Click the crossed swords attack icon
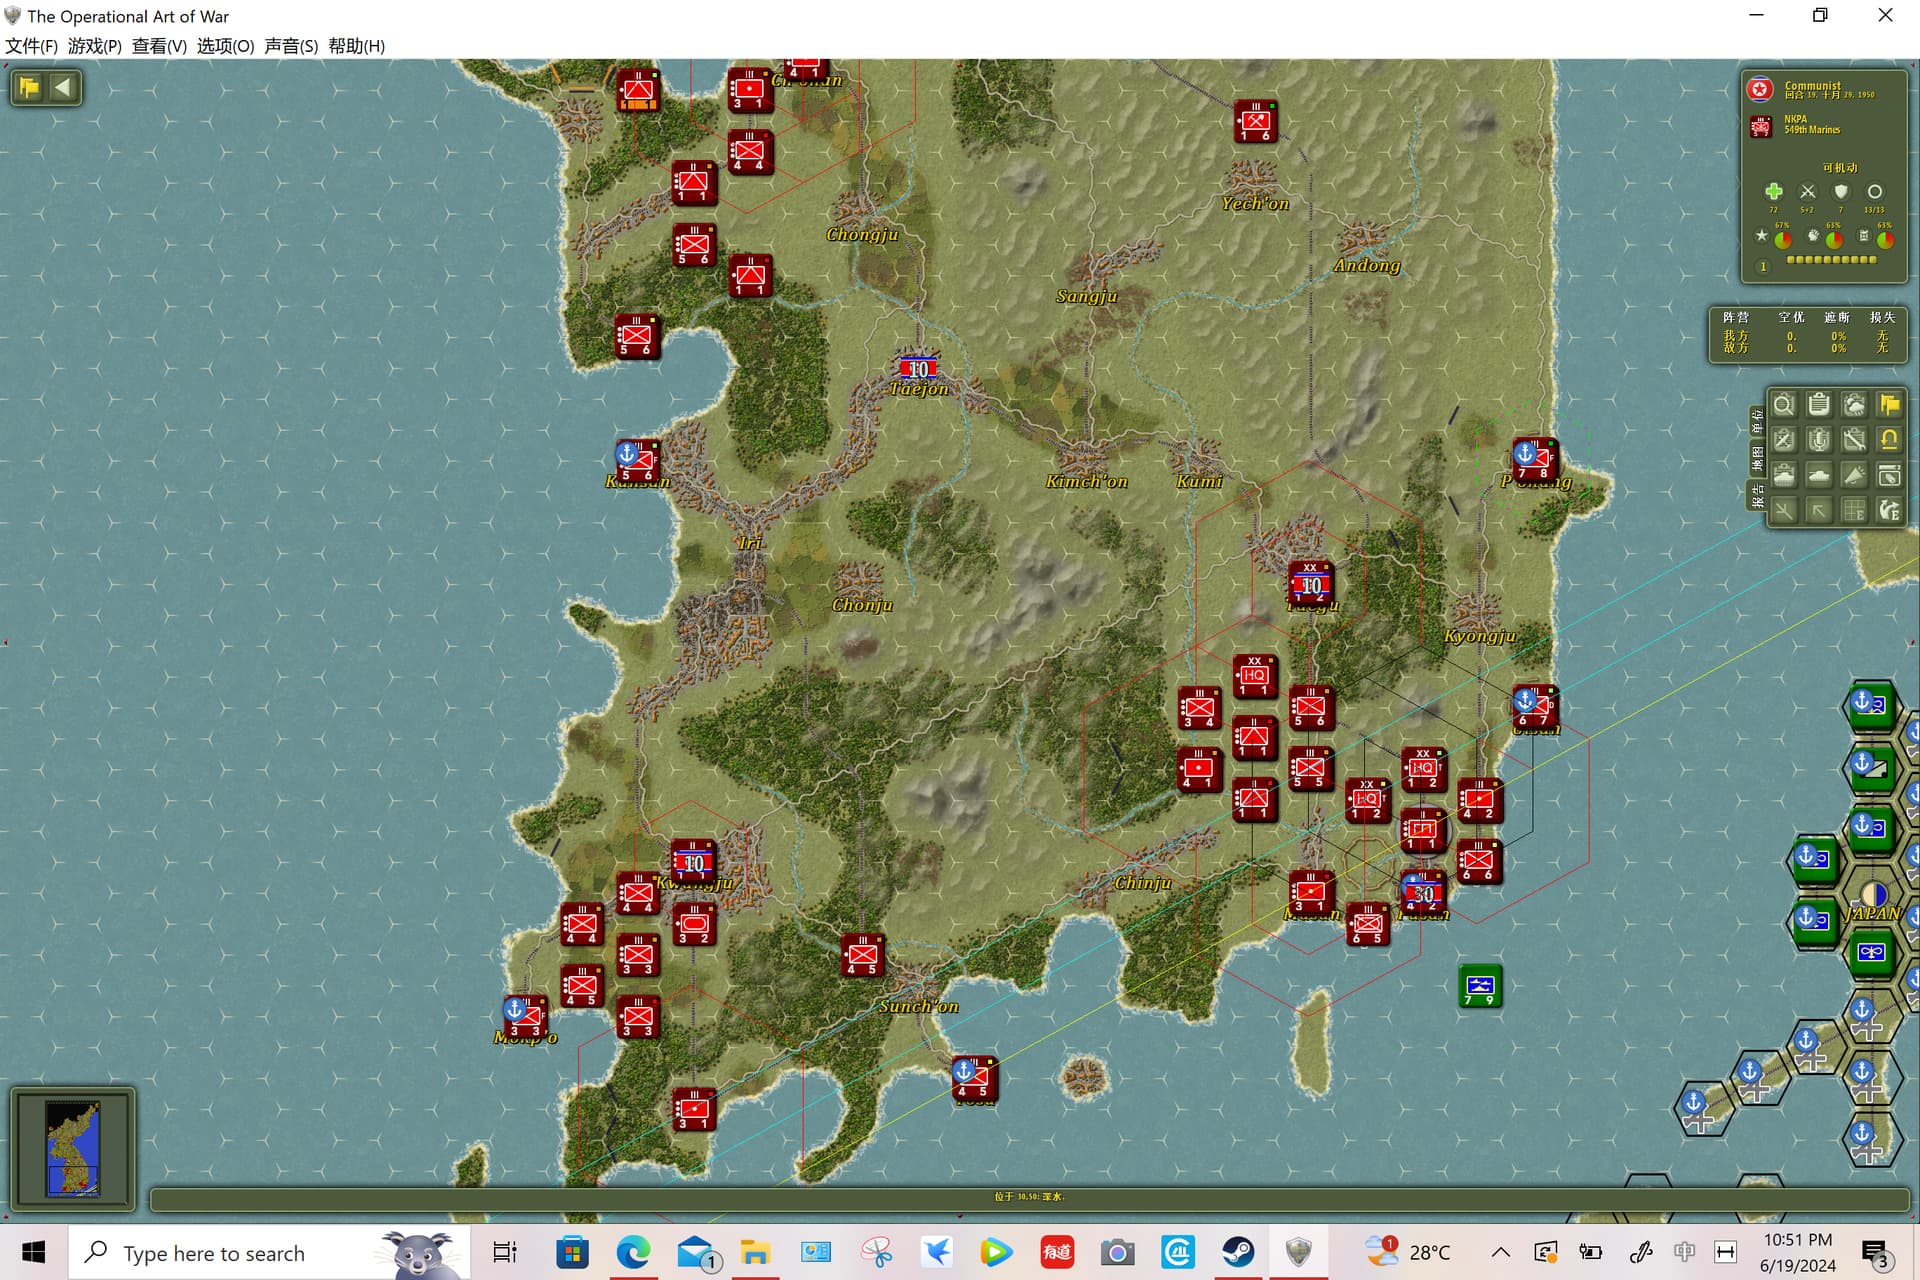 pyautogui.click(x=1807, y=191)
